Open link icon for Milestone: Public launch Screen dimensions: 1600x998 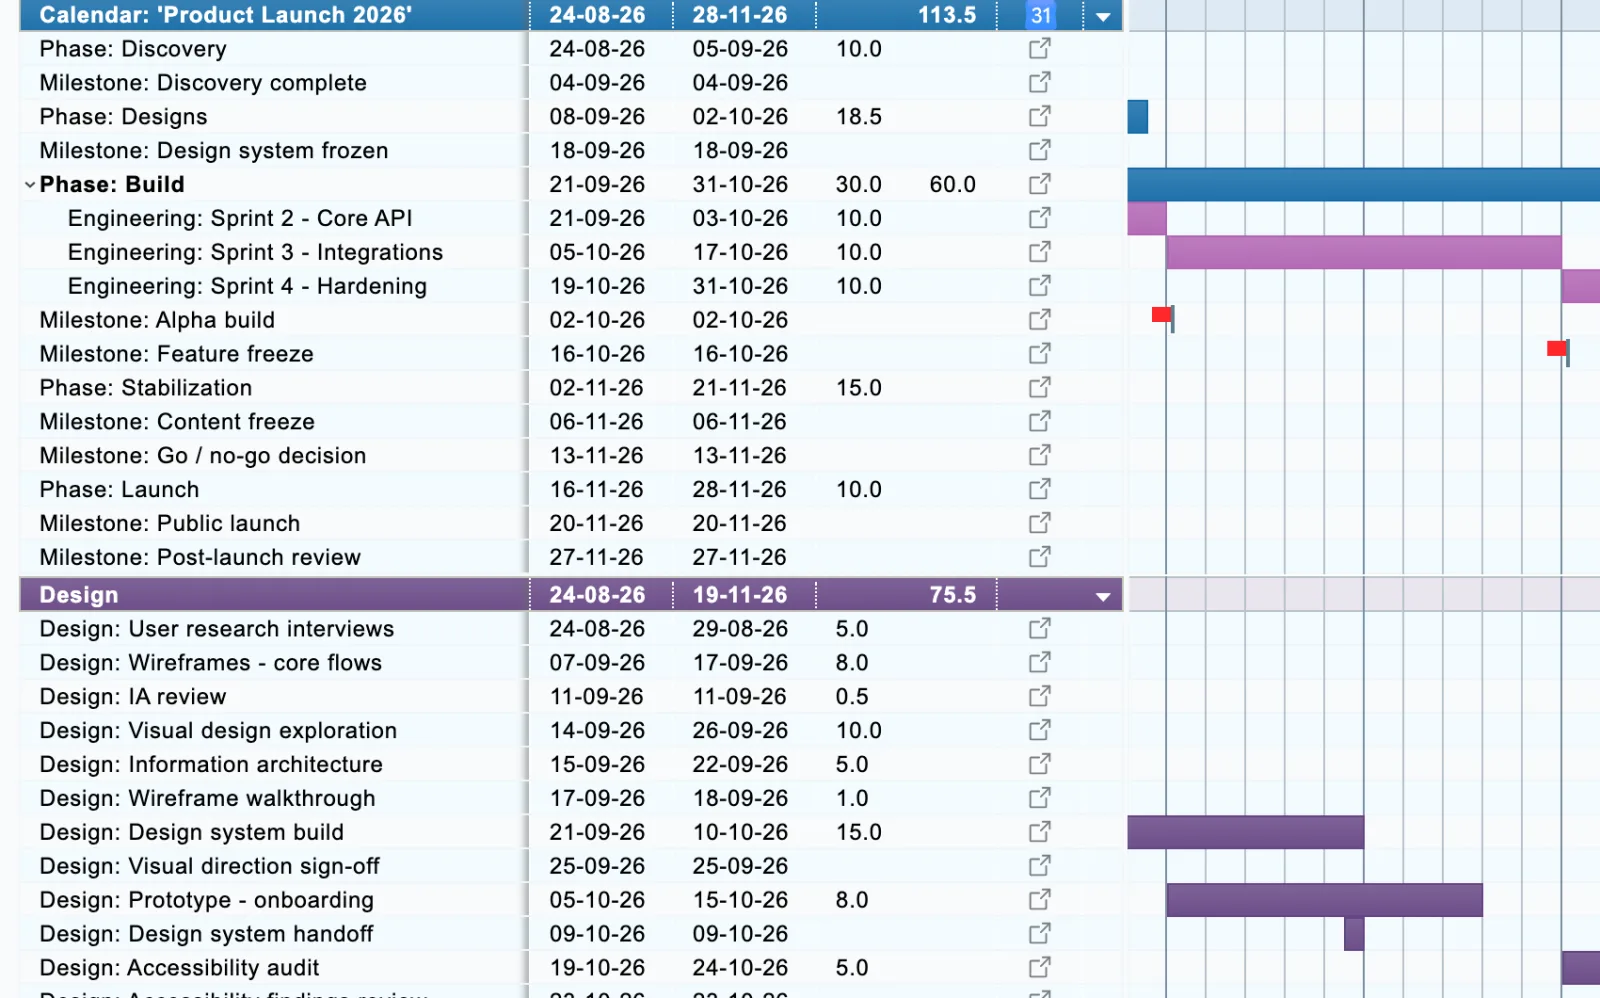[x=1040, y=523]
